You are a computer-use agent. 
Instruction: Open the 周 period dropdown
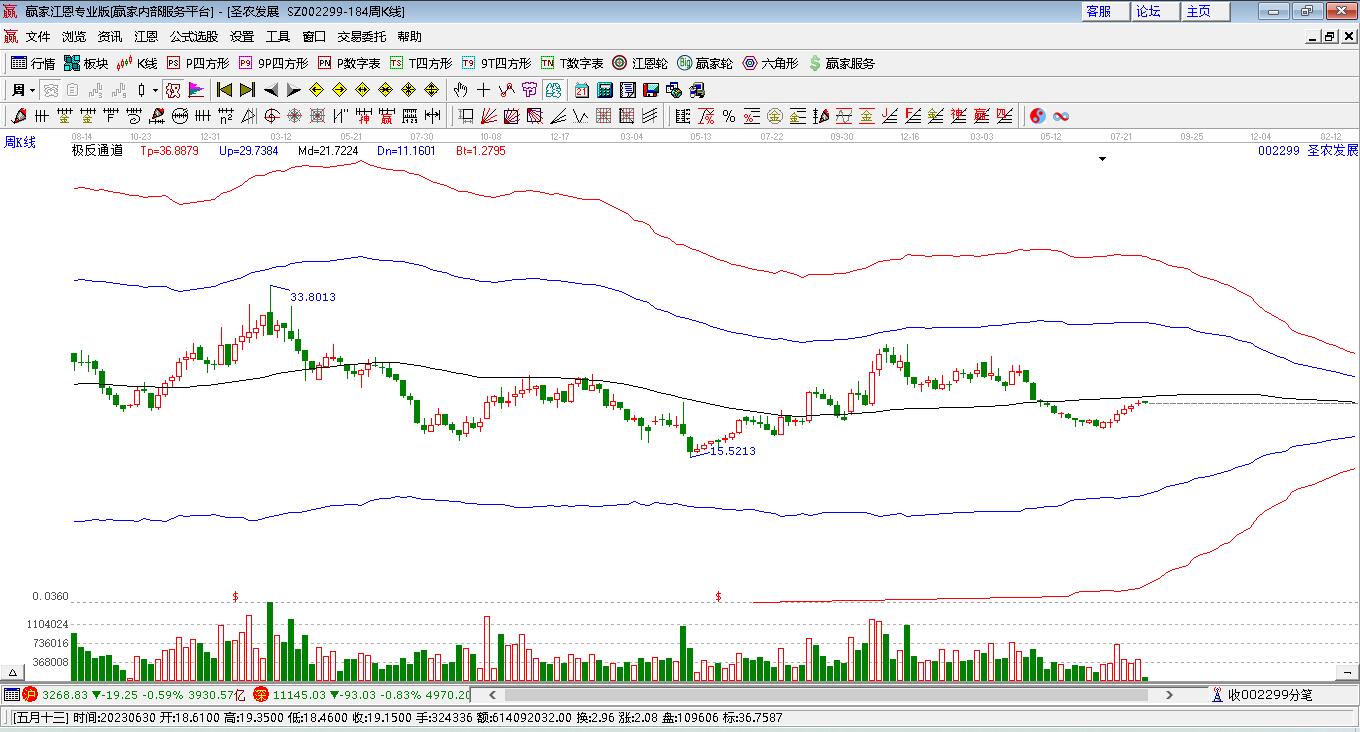click(x=22, y=90)
